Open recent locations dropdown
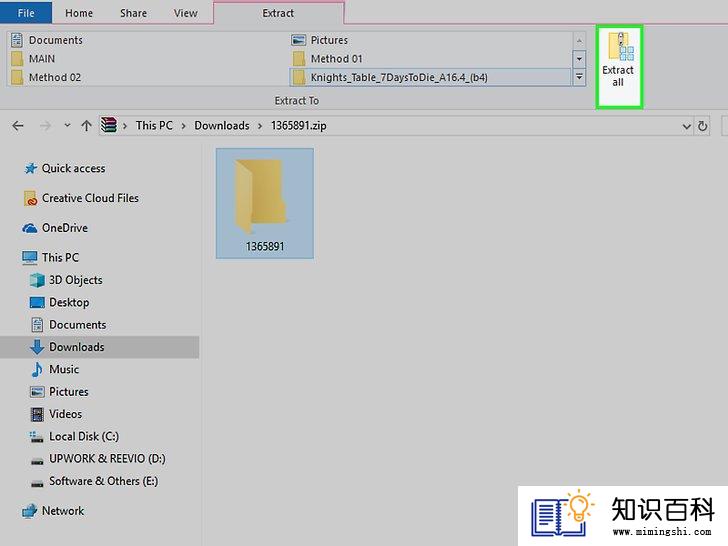The width and height of the screenshot is (728, 546). pos(67,125)
